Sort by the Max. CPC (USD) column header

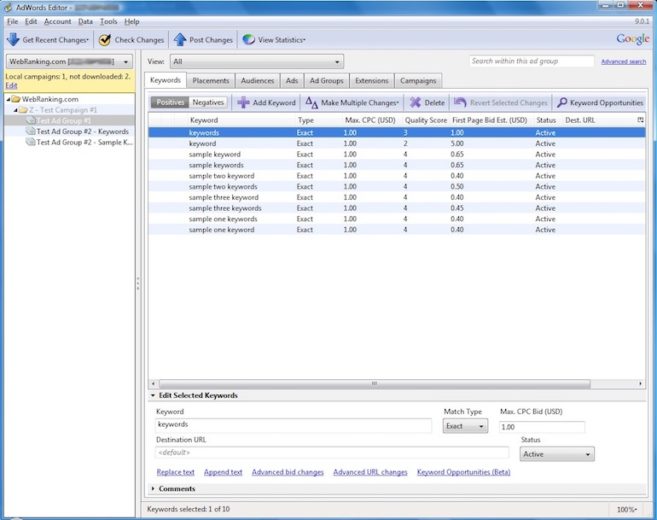coord(370,120)
